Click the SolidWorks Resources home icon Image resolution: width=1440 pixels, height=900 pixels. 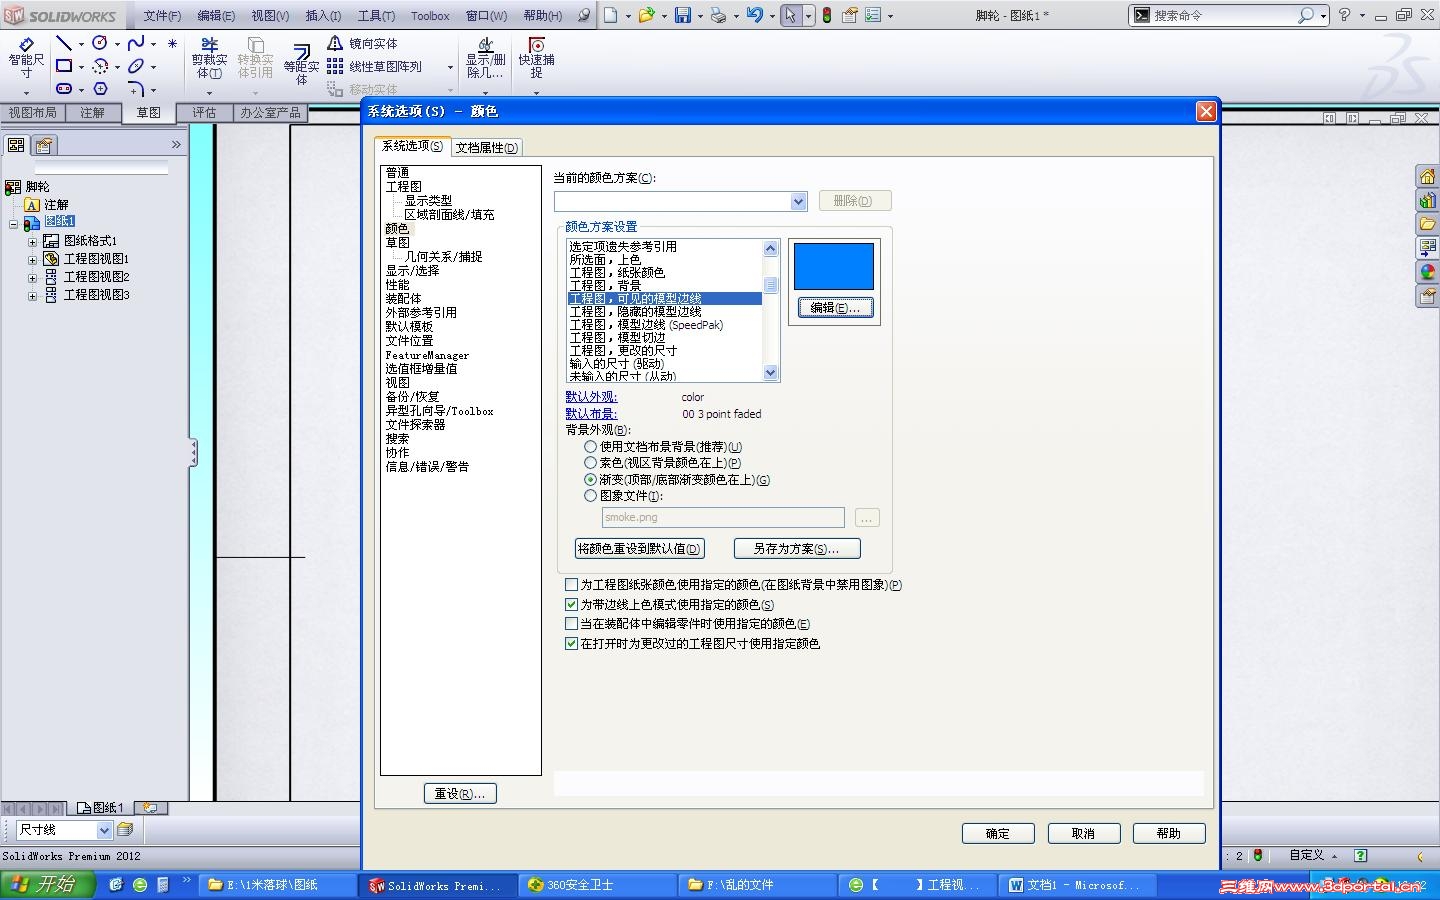point(1427,176)
